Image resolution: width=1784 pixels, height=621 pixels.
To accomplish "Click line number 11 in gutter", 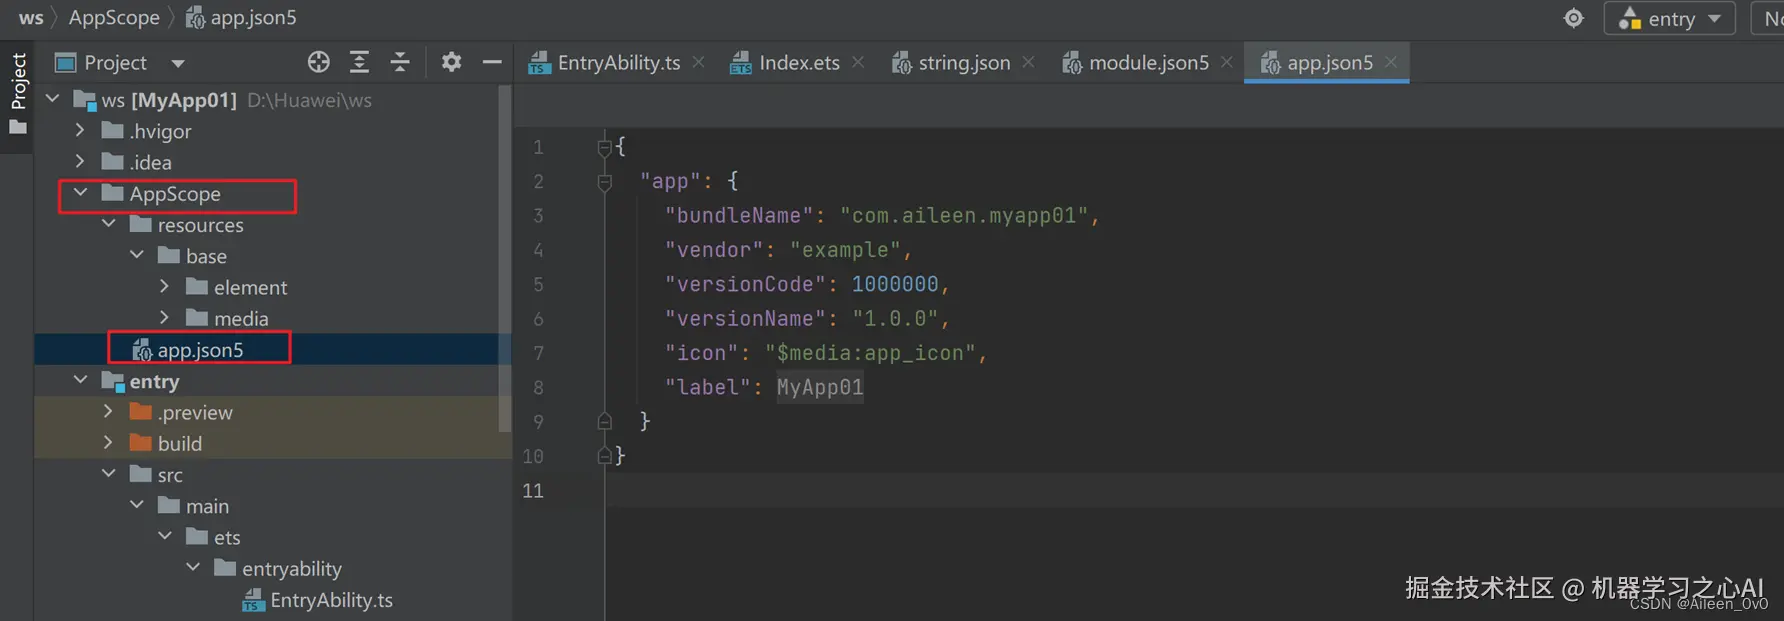I will pos(533,491).
